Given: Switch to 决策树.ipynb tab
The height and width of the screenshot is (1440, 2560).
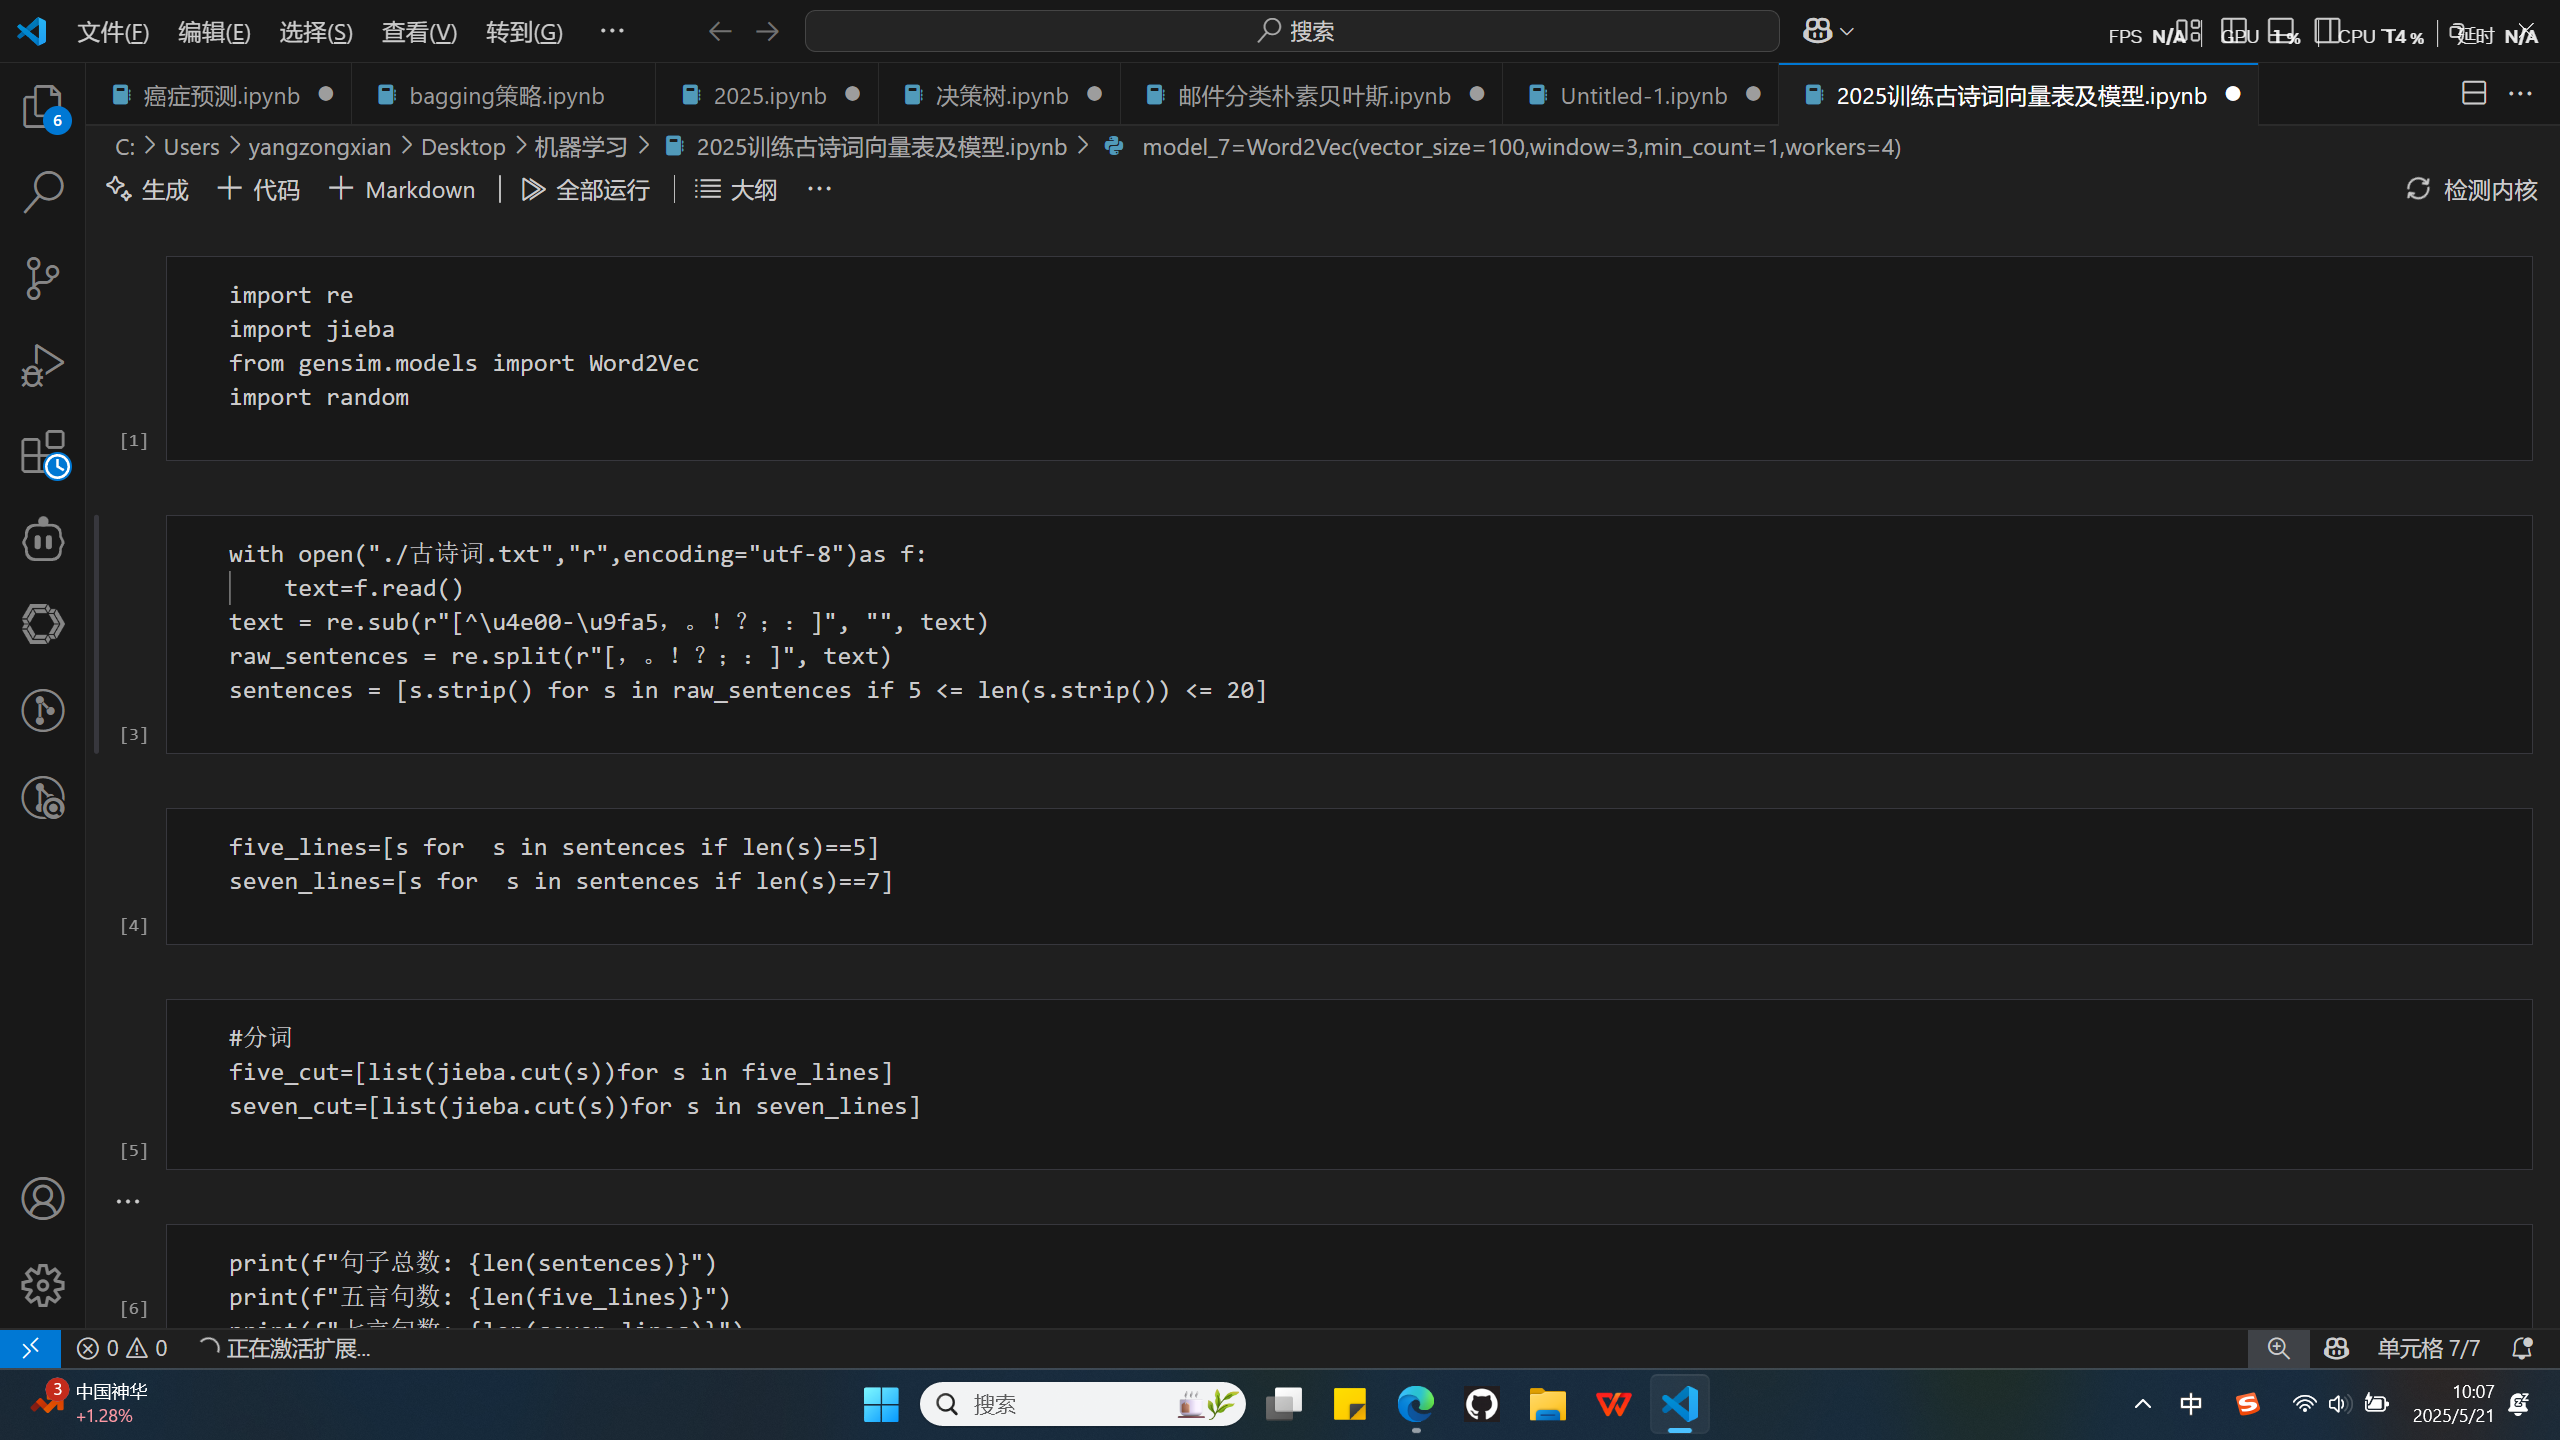Looking at the screenshot, I should [x=1001, y=95].
